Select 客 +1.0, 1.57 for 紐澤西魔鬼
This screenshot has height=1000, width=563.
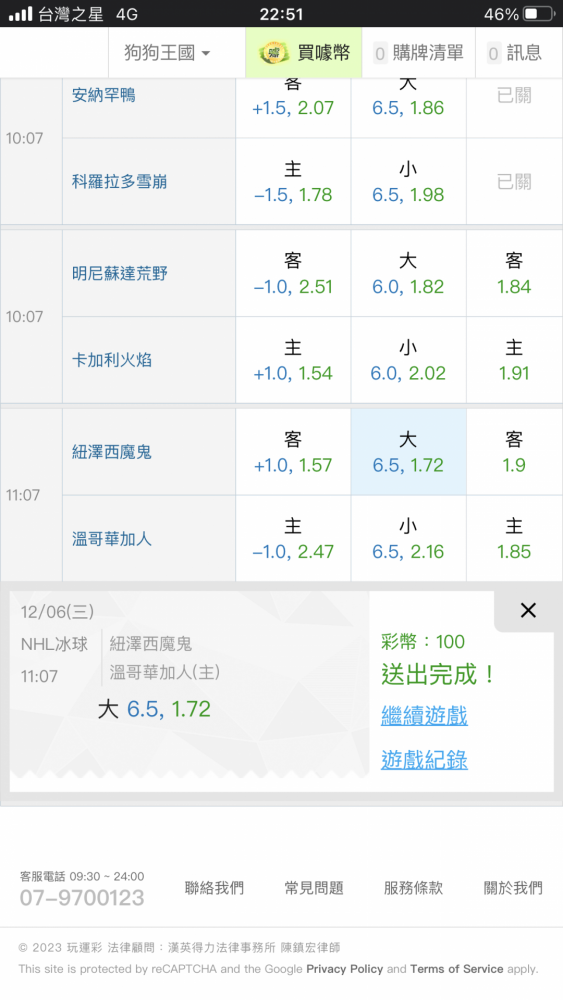pyautogui.click(x=293, y=452)
